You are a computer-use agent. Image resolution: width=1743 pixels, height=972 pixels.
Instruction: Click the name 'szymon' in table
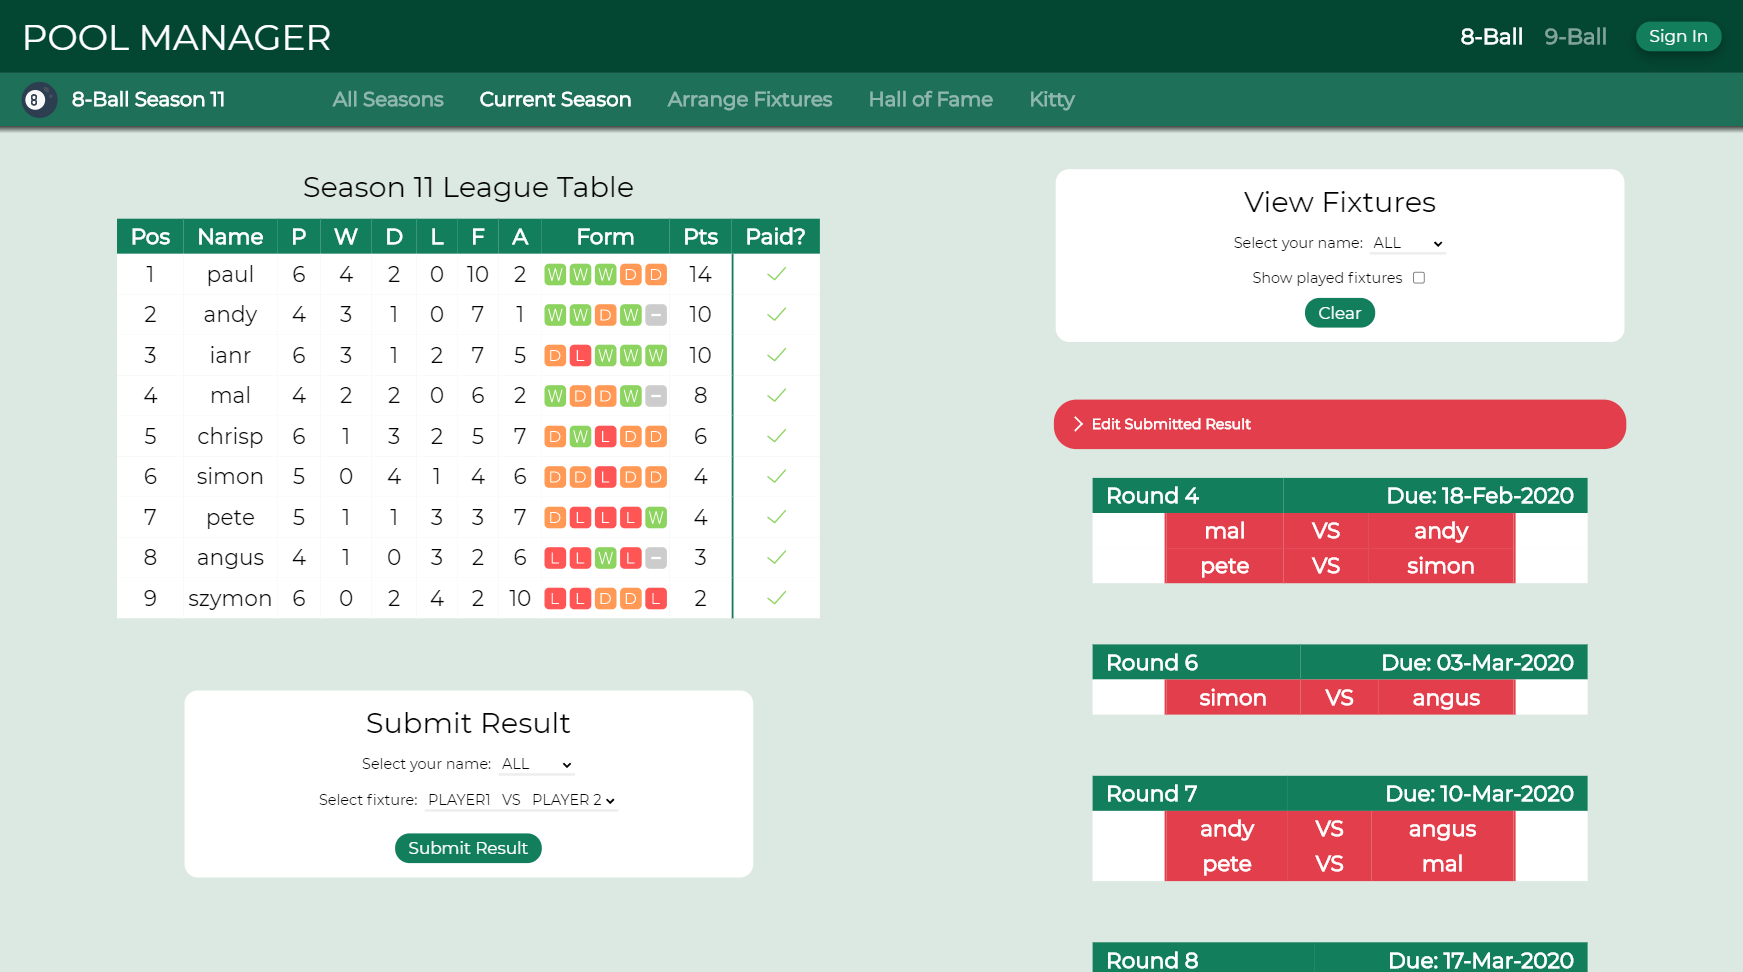click(230, 598)
